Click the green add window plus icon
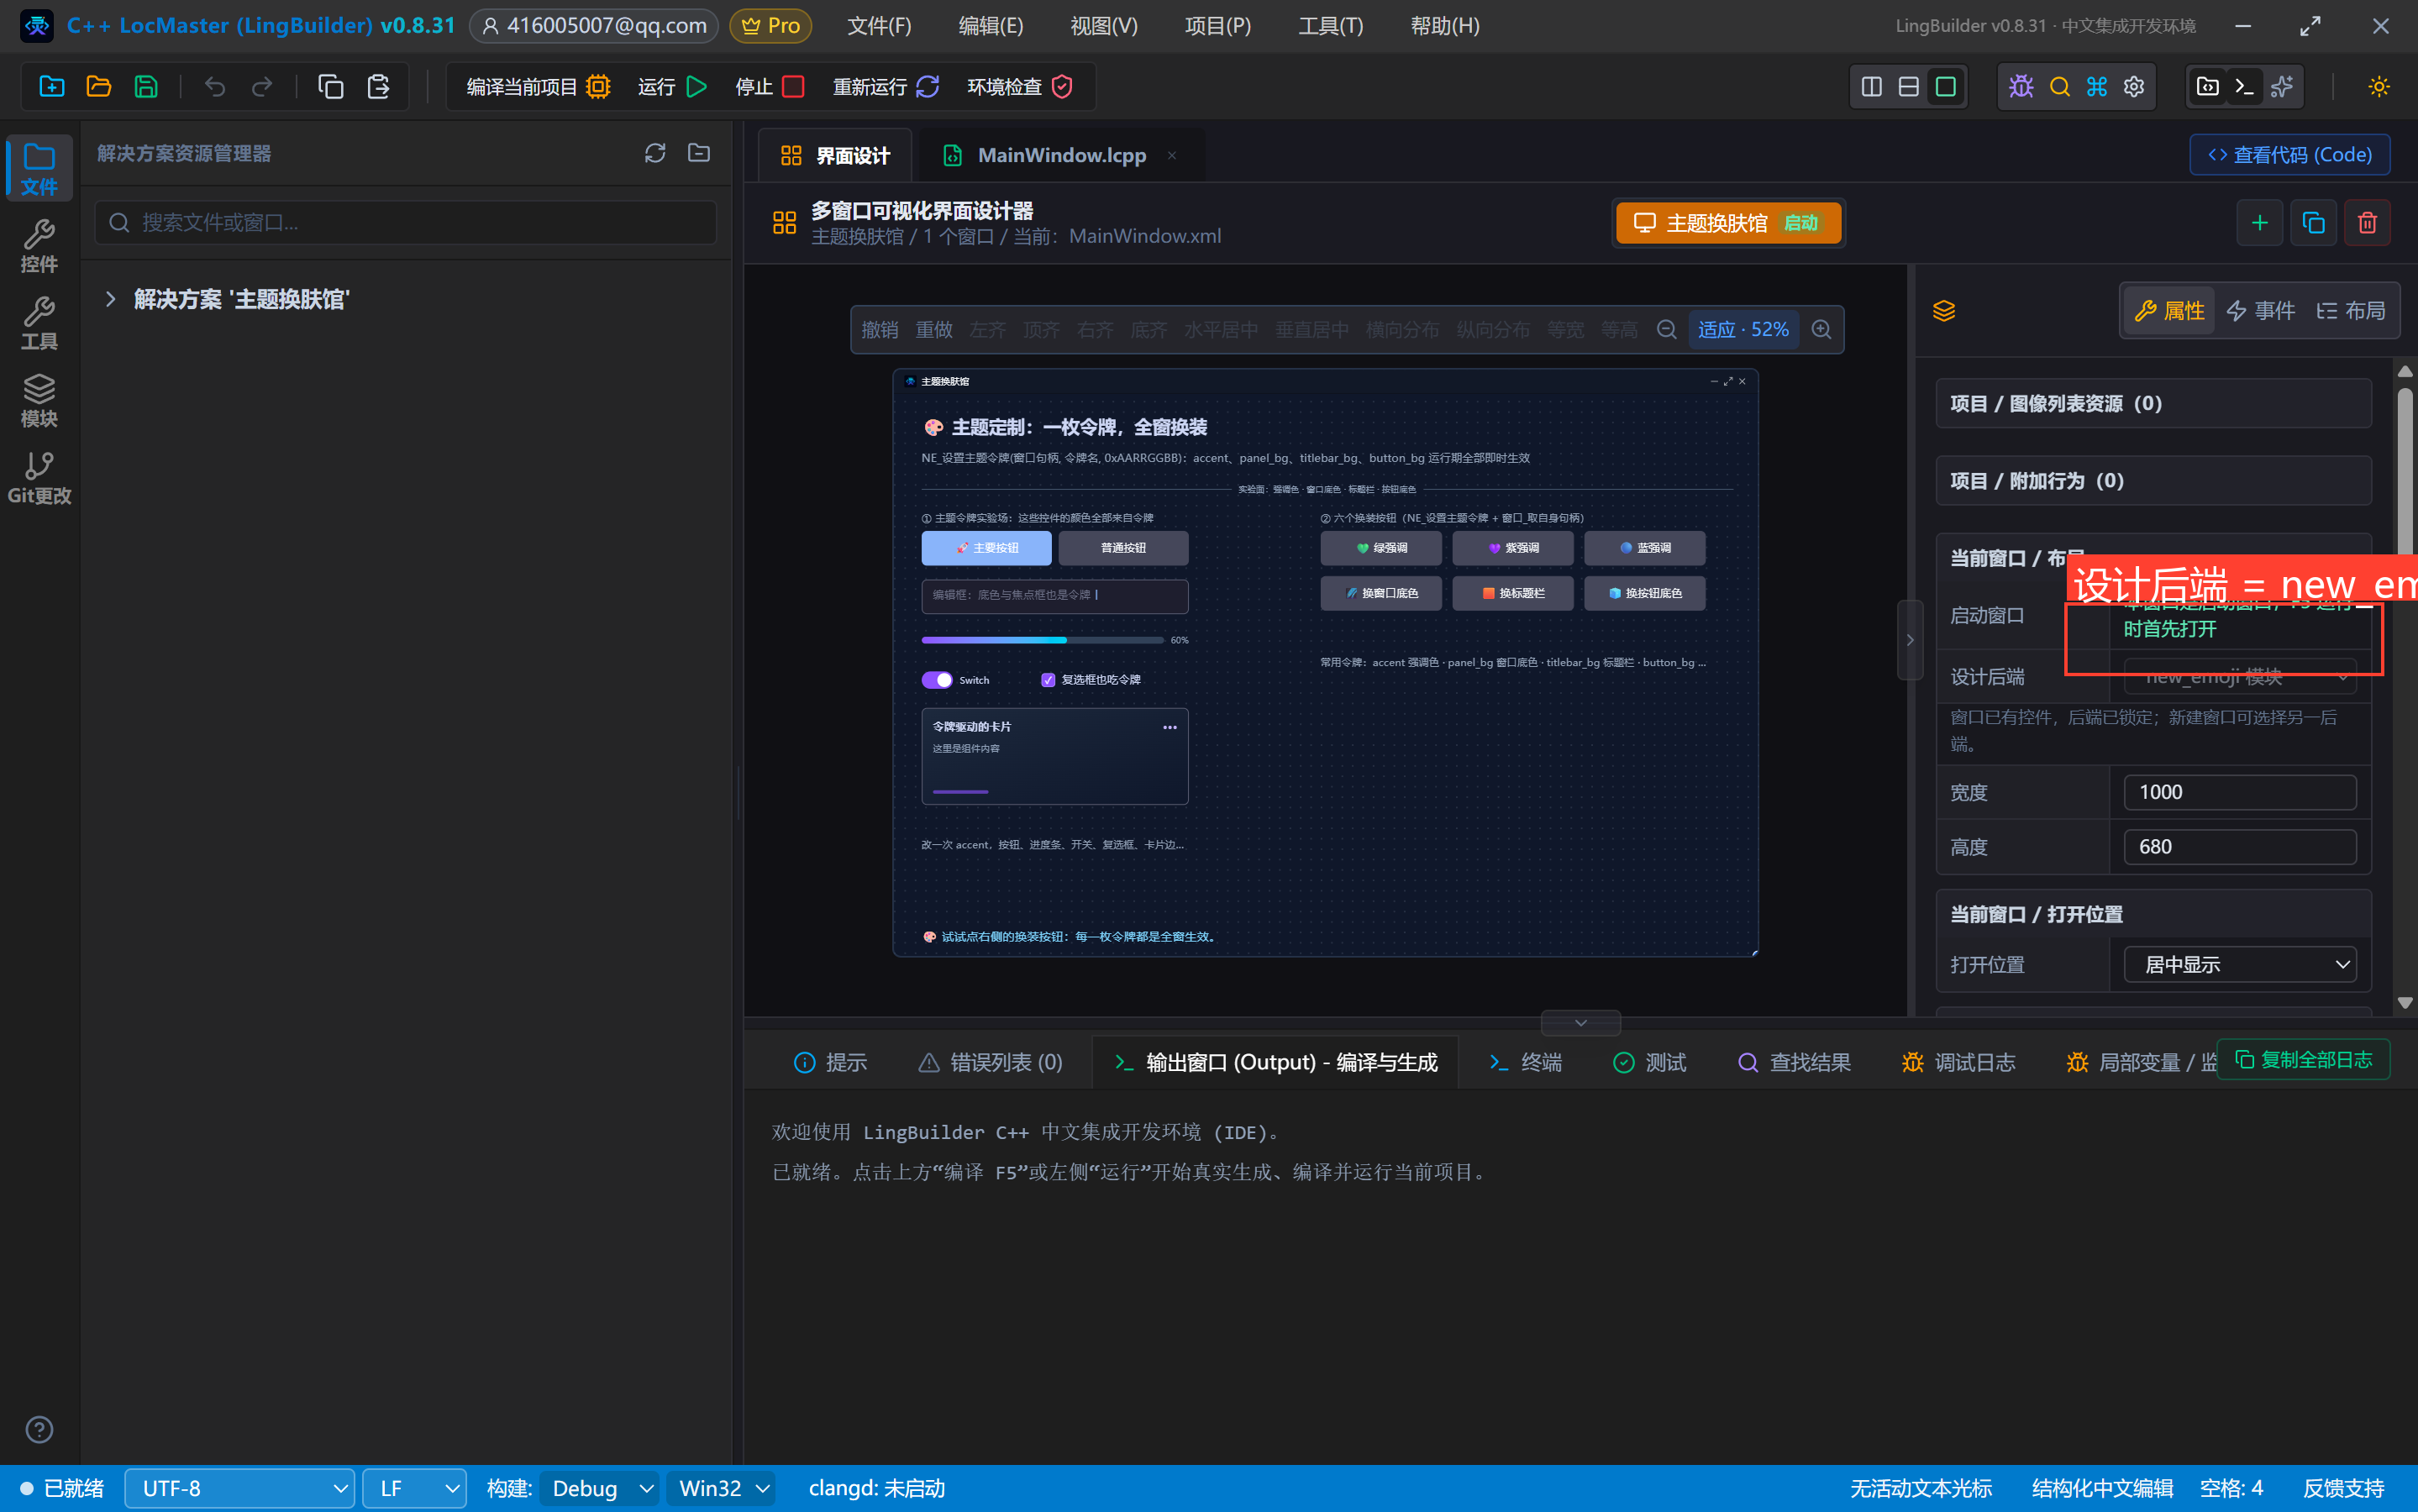2418x1512 pixels. click(x=2259, y=222)
